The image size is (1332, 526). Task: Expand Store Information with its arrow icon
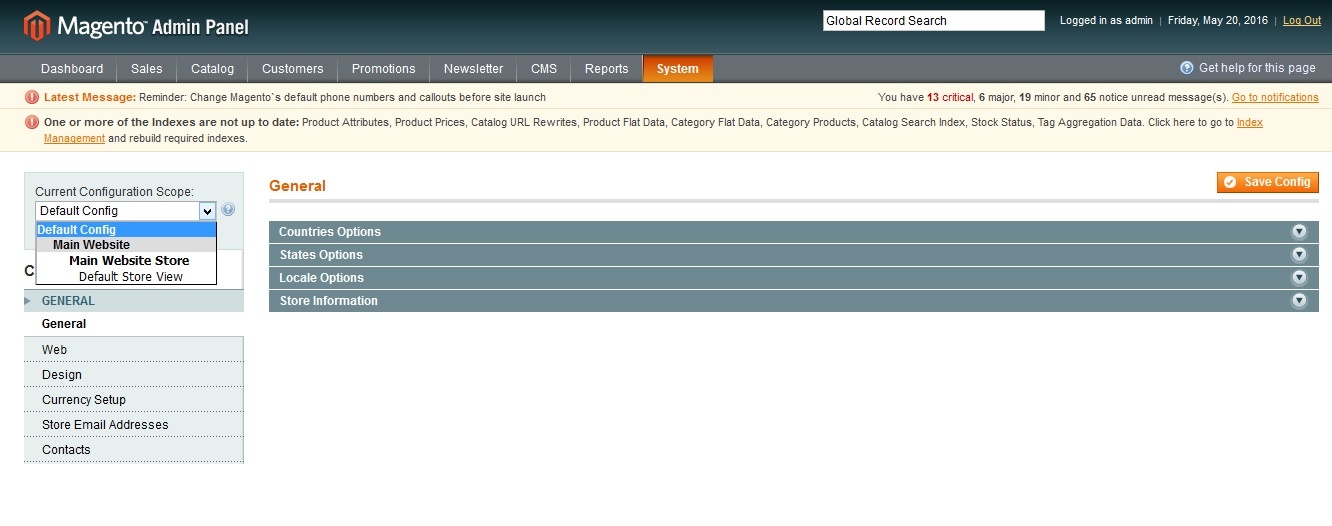pyautogui.click(x=1299, y=300)
